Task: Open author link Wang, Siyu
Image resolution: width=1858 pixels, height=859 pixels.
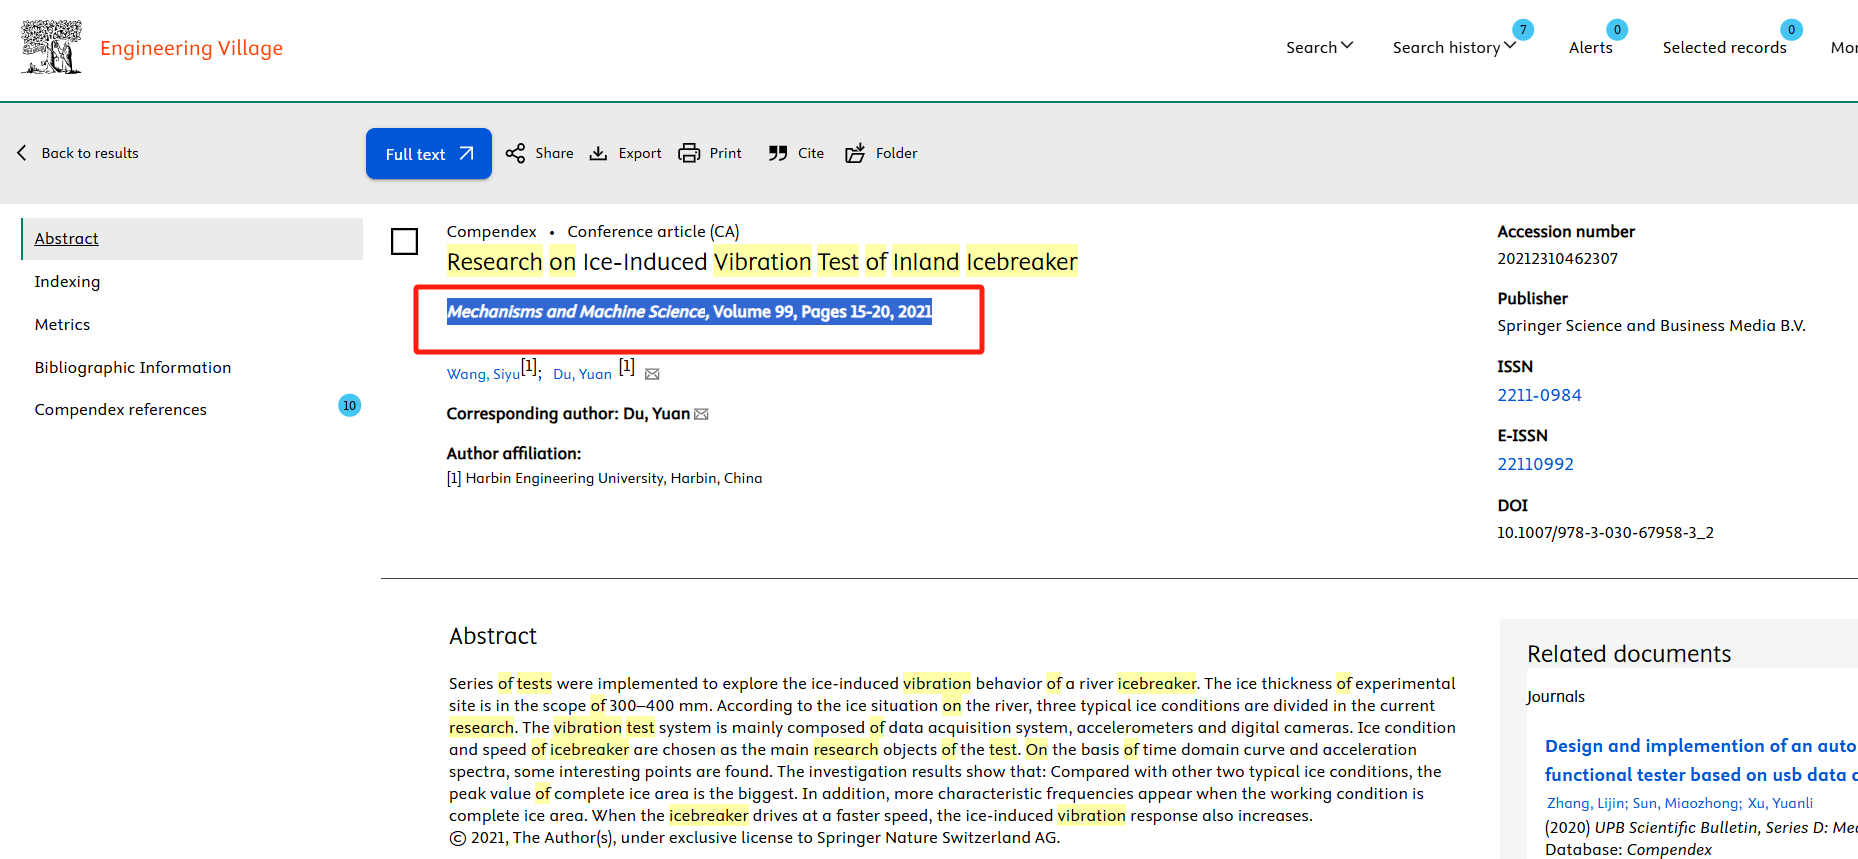Action: point(483,374)
